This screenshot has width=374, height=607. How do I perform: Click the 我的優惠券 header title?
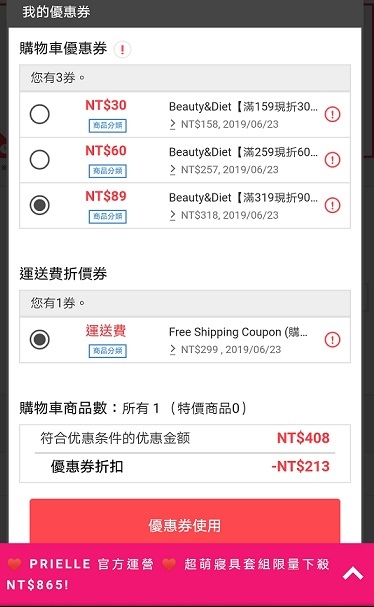pos(56,12)
